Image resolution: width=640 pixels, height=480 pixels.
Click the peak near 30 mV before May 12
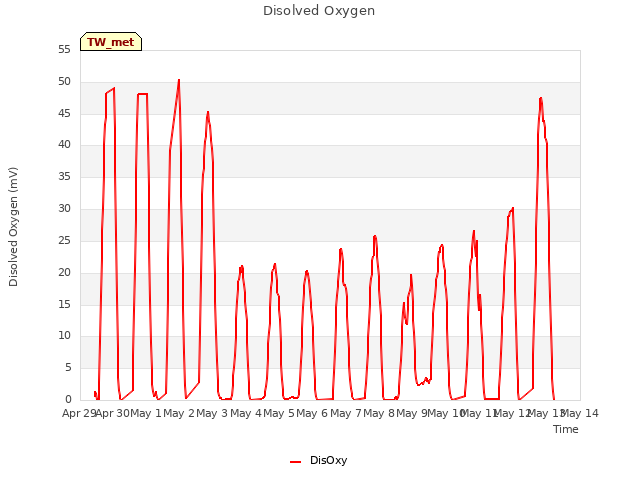pos(512,209)
